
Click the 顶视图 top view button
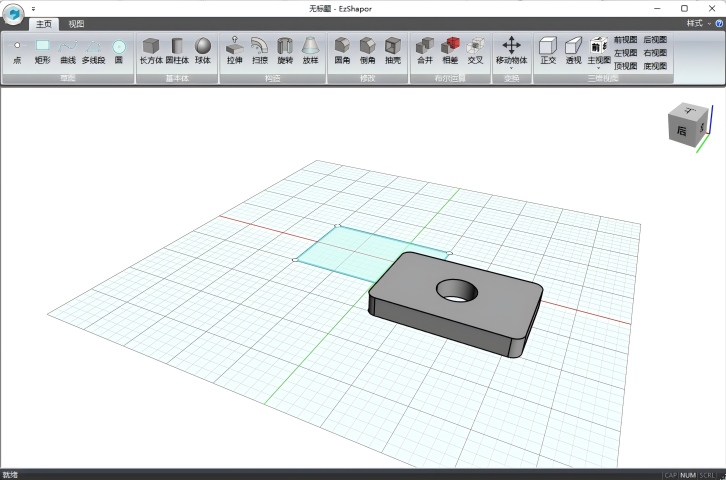point(625,65)
